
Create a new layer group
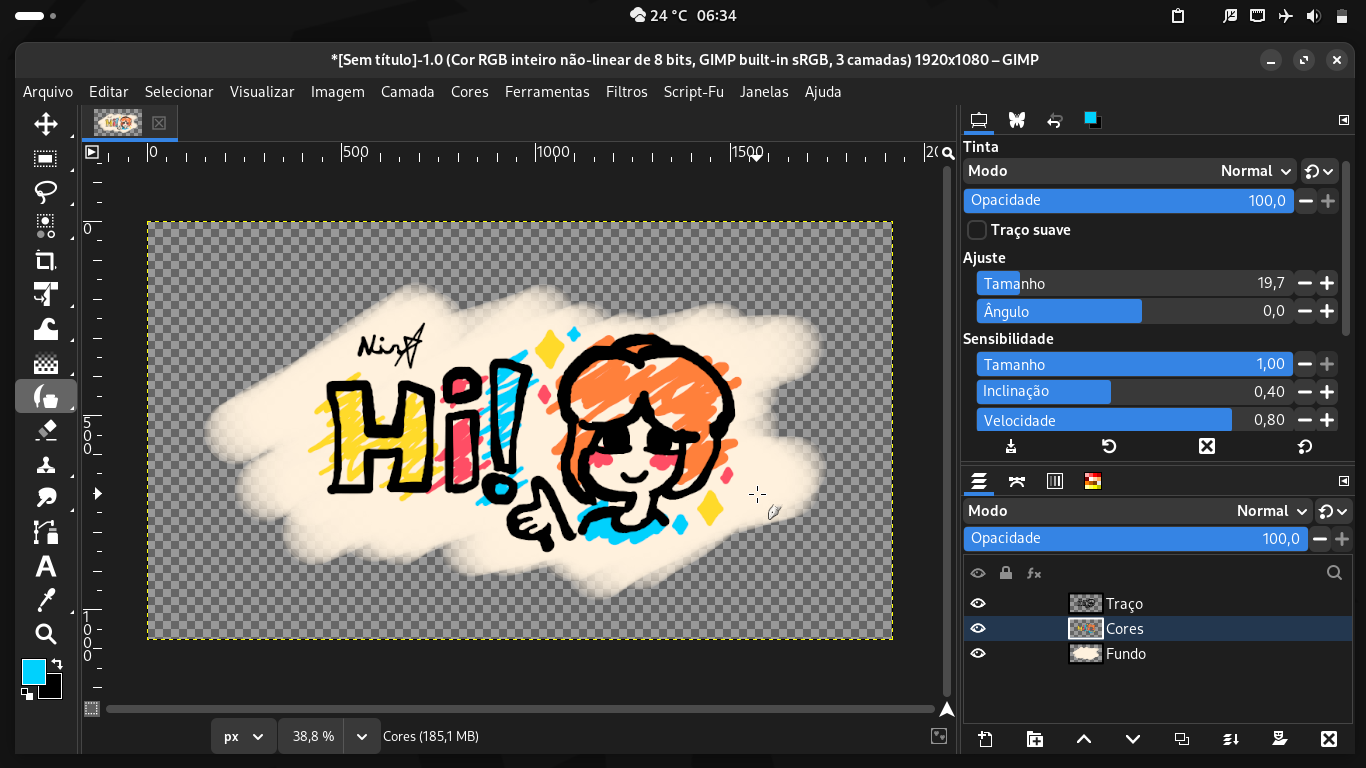1035,739
